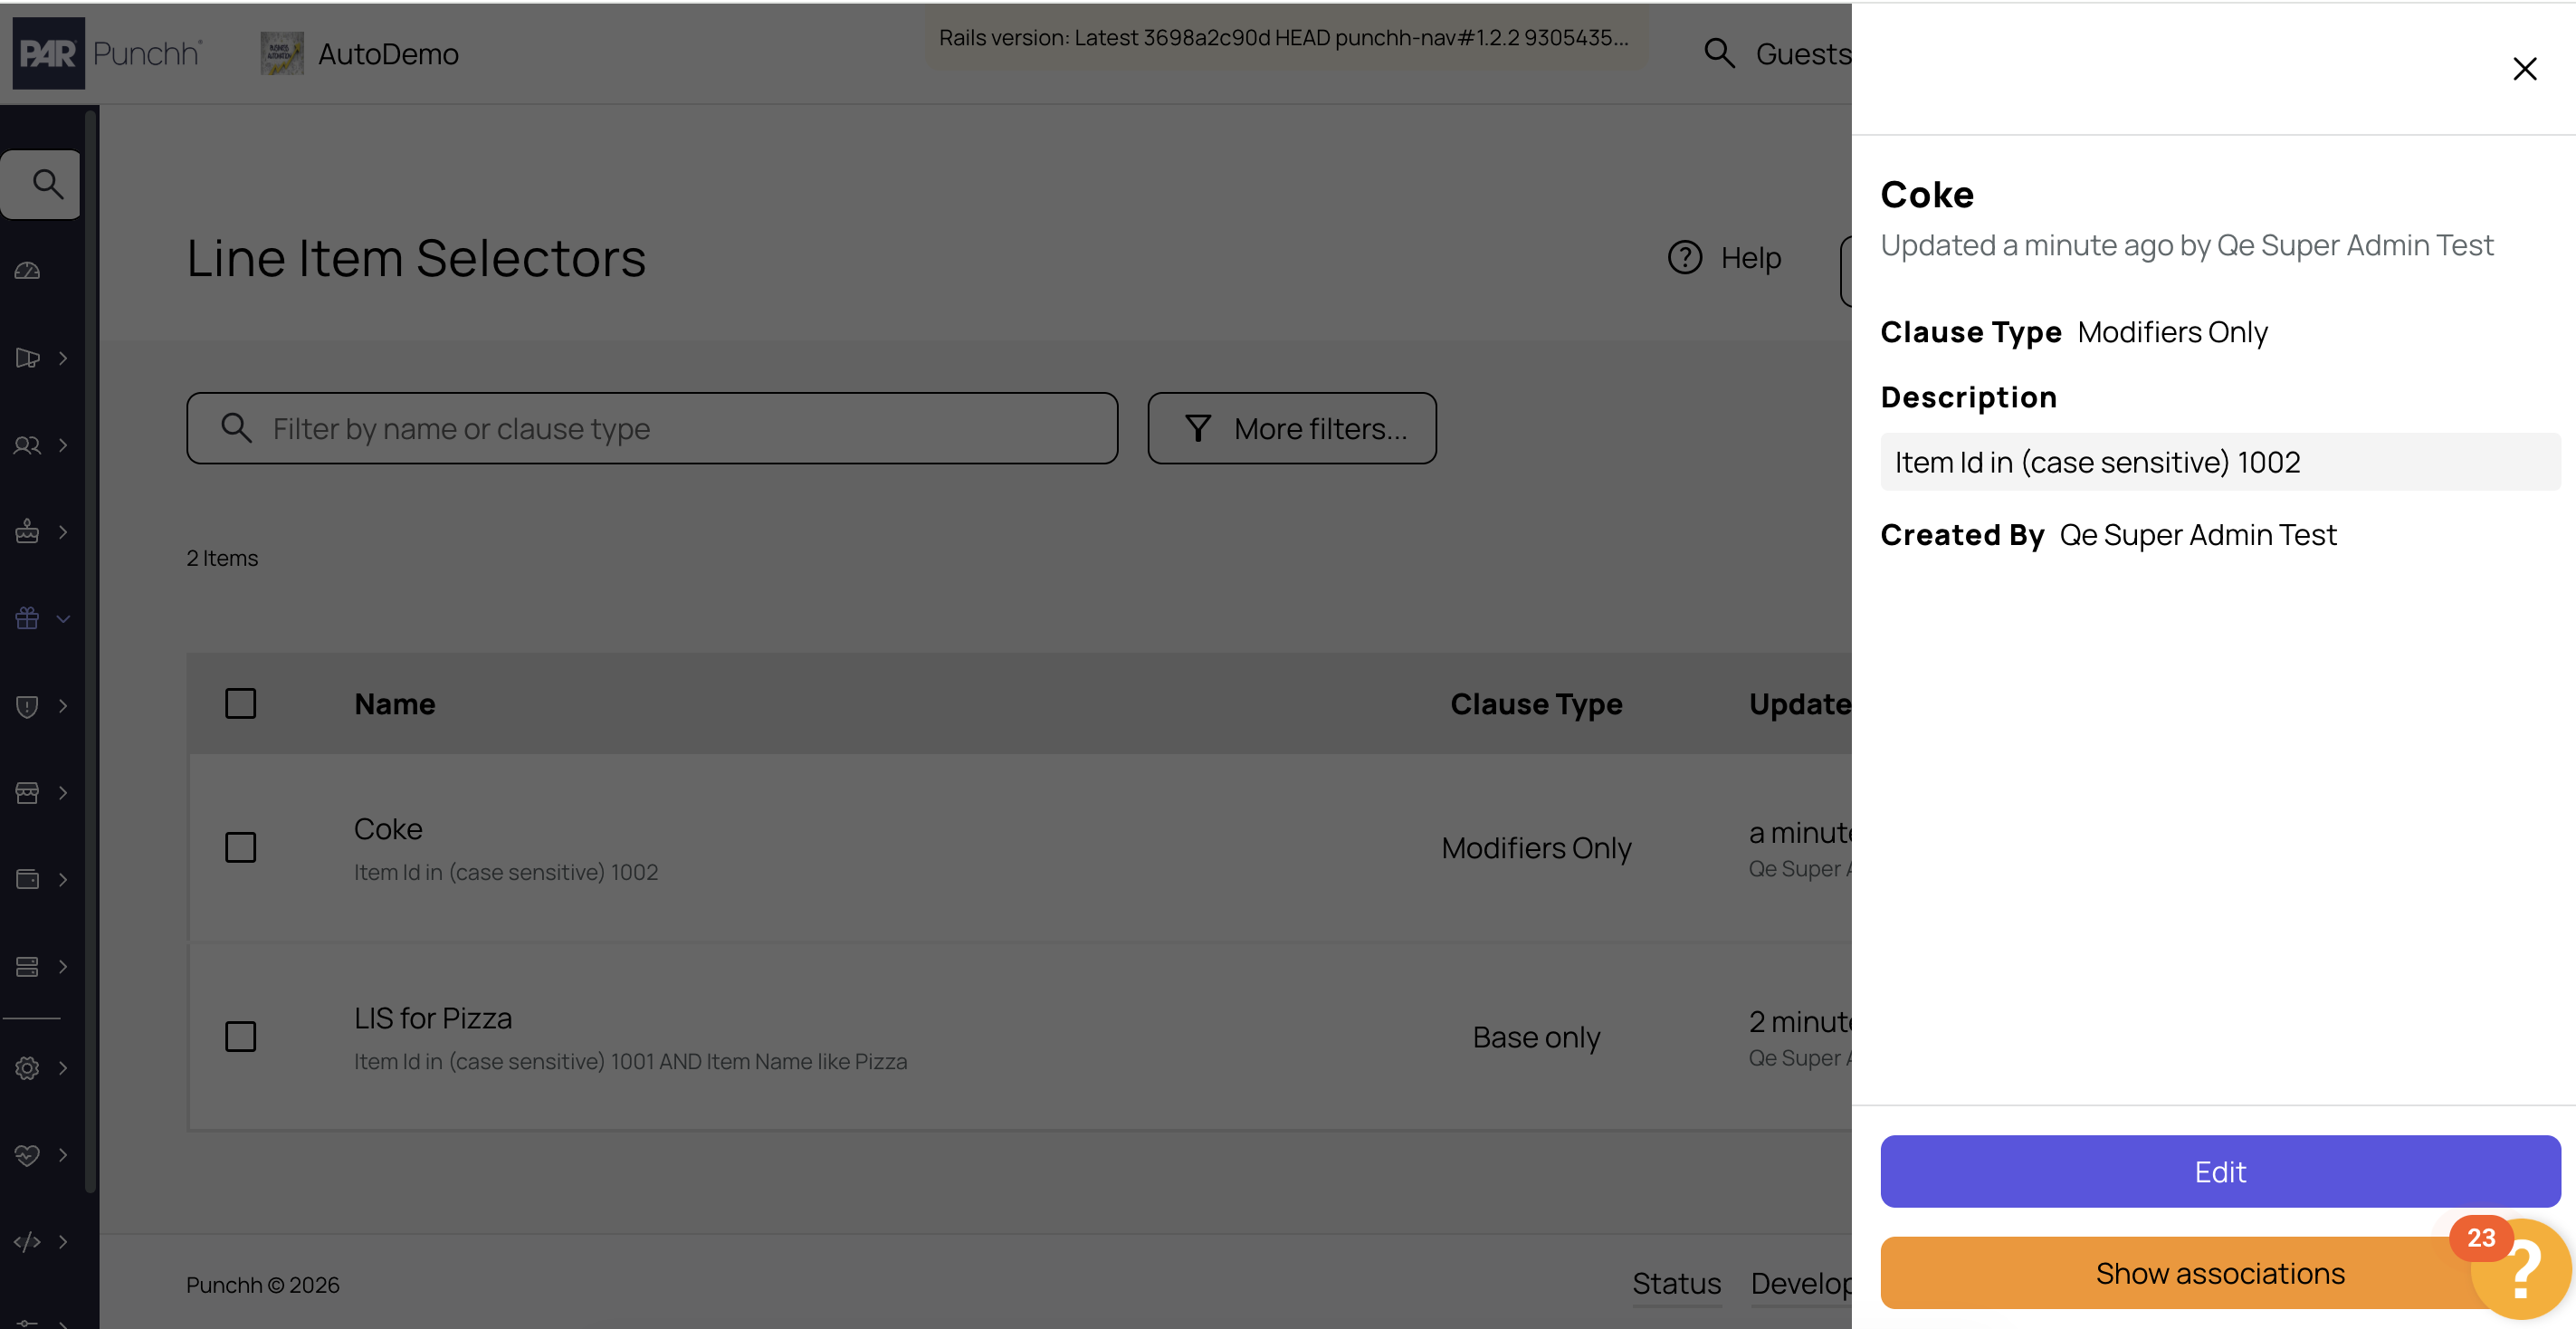Click the 2 Items count text
This screenshot has width=2576, height=1329.
pyautogui.click(x=222, y=558)
